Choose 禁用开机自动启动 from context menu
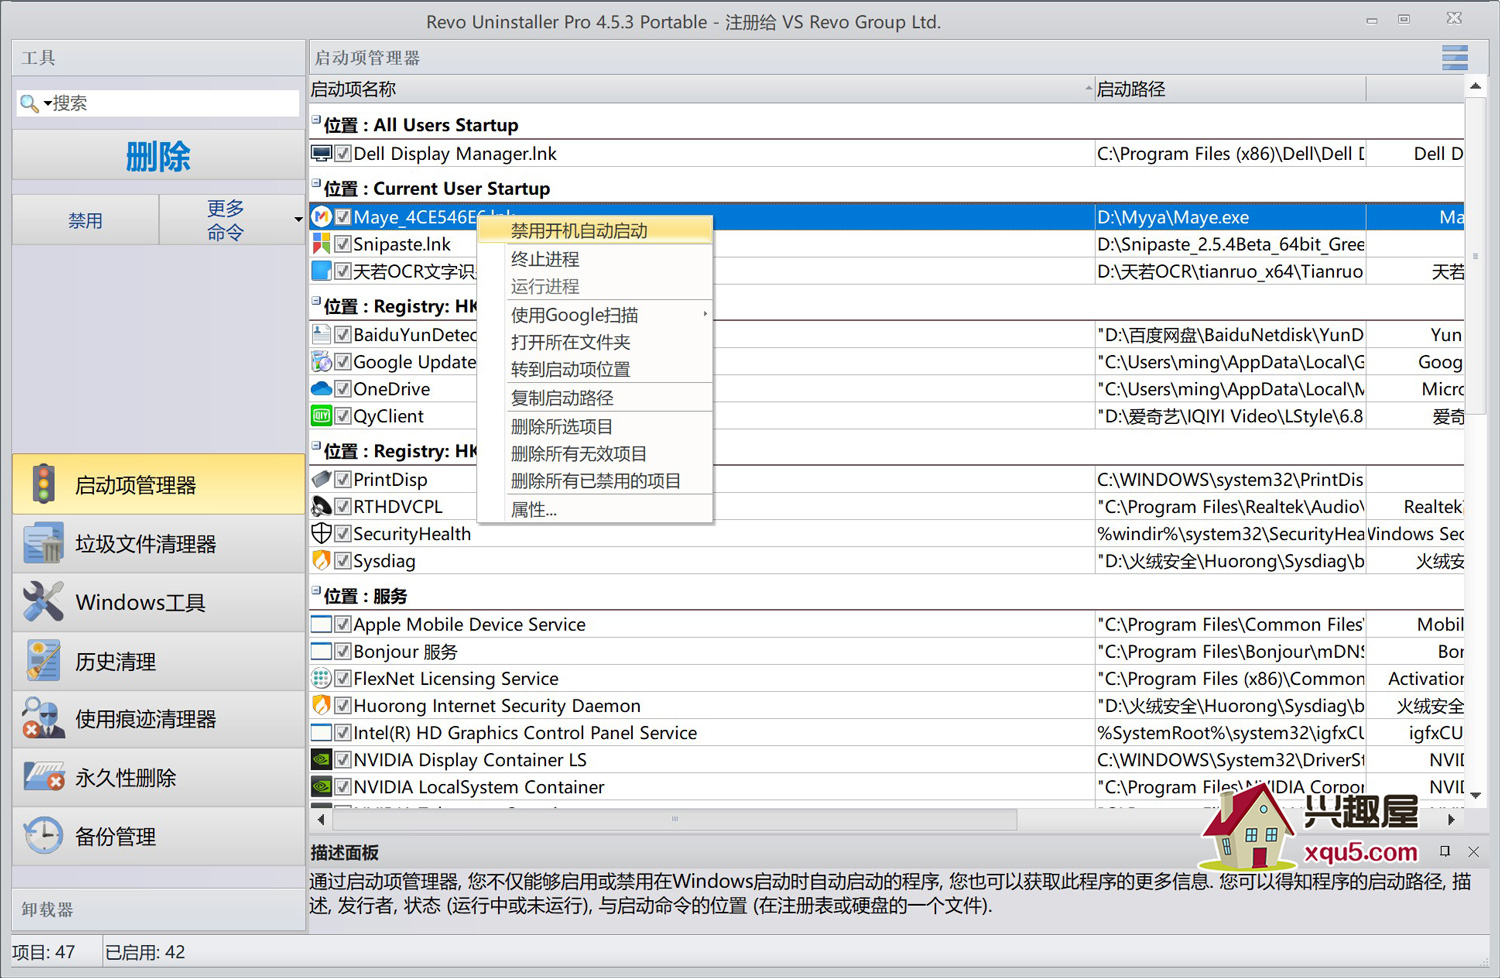The image size is (1500, 978). click(595, 231)
